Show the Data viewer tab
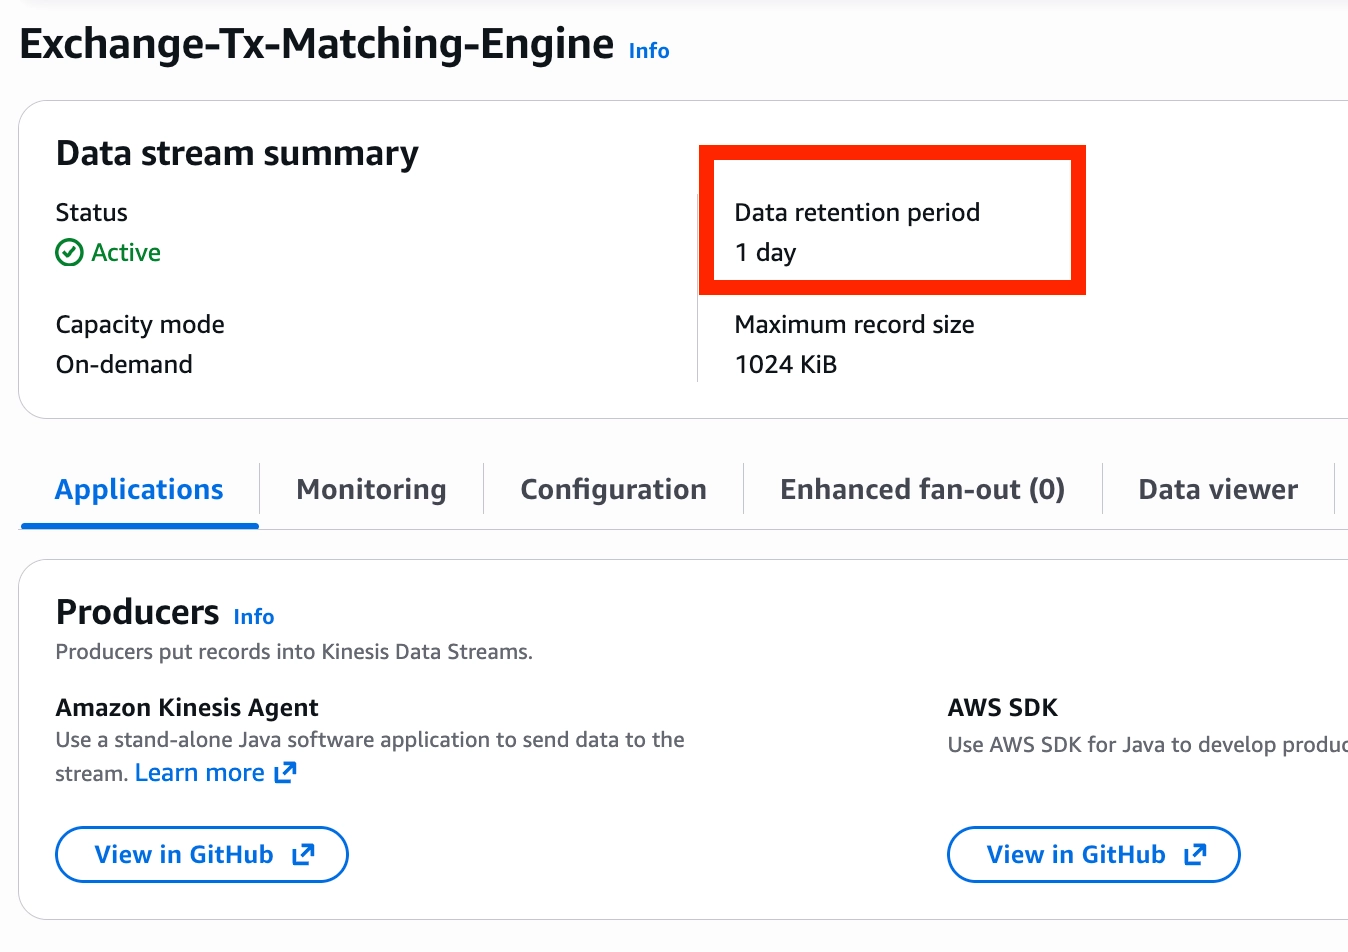The width and height of the screenshot is (1348, 952). (1218, 490)
